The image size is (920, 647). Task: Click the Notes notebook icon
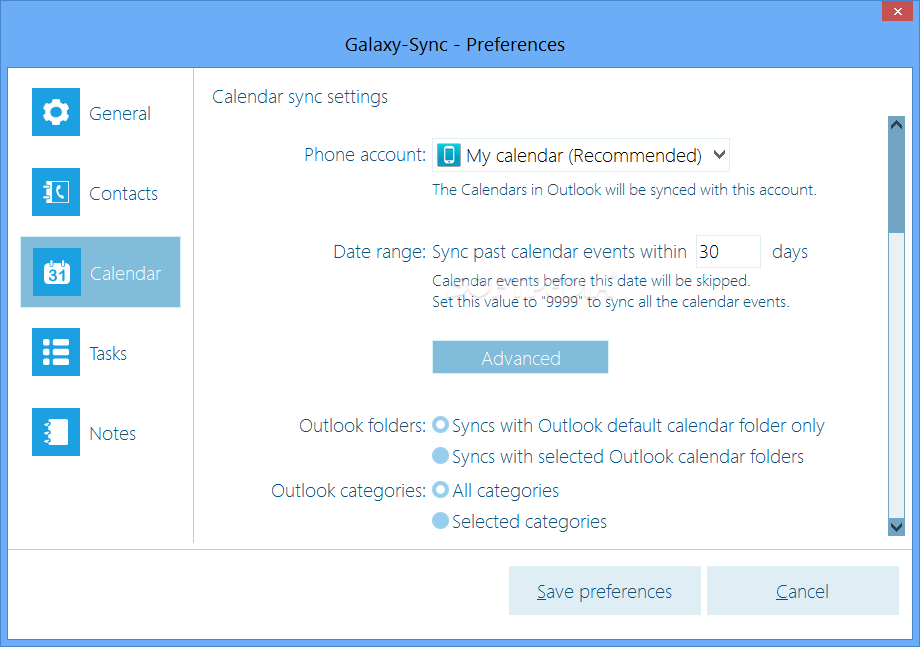point(56,432)
